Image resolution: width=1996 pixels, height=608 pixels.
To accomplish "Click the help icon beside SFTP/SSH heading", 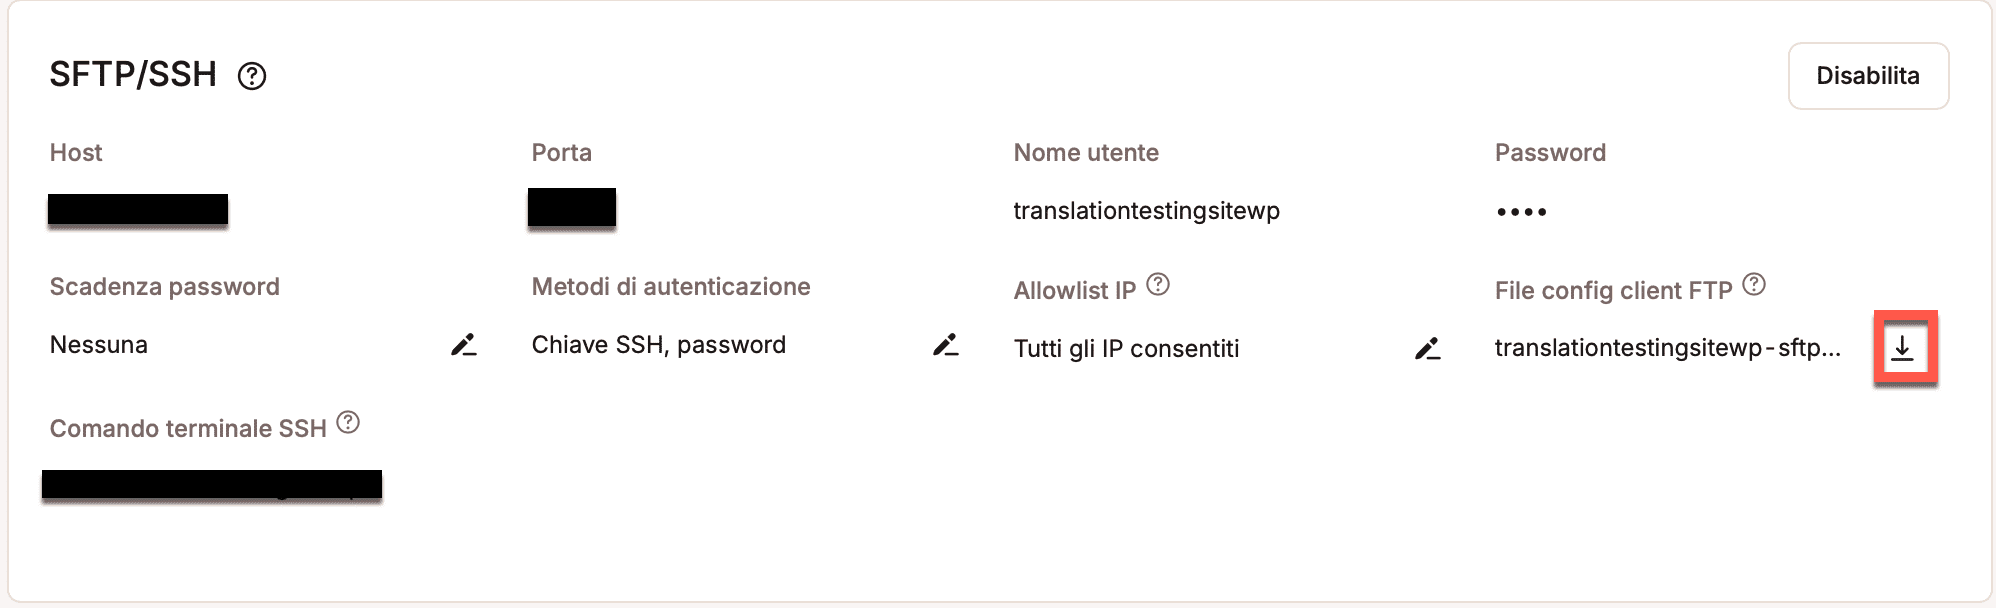I will [252, 76].
